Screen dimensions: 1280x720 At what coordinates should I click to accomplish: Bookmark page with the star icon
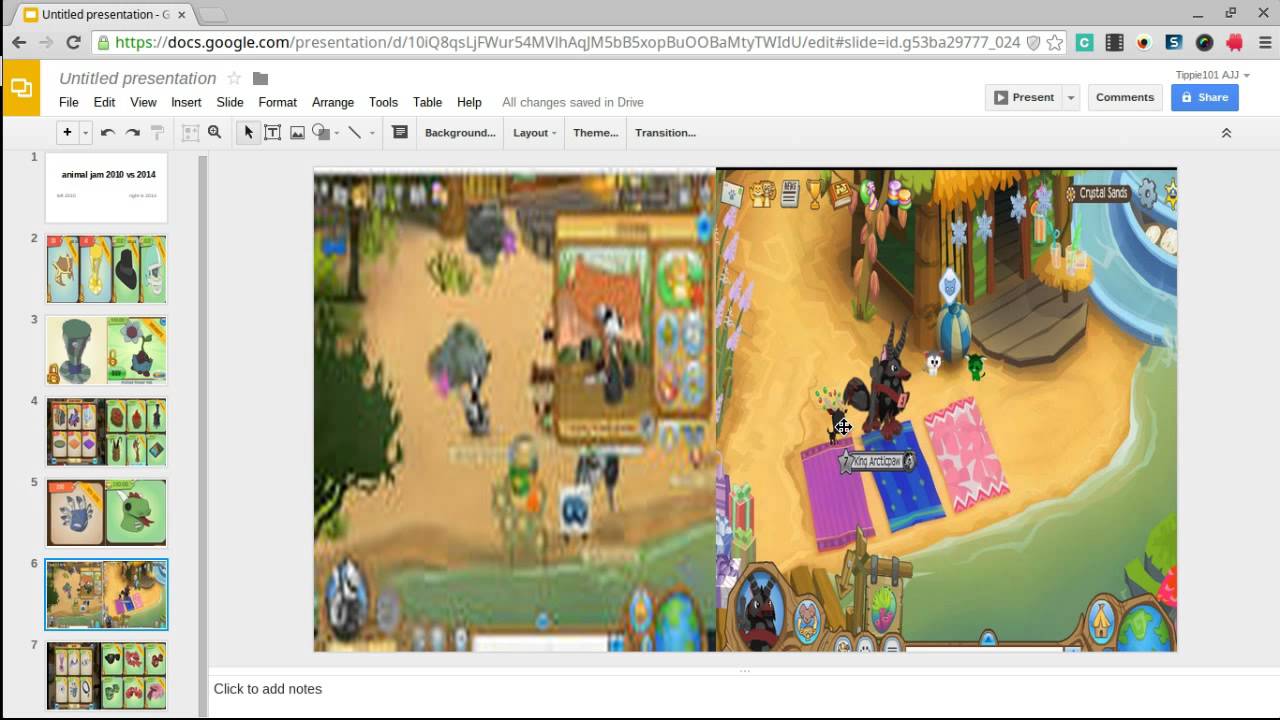tap(1054, 42)
